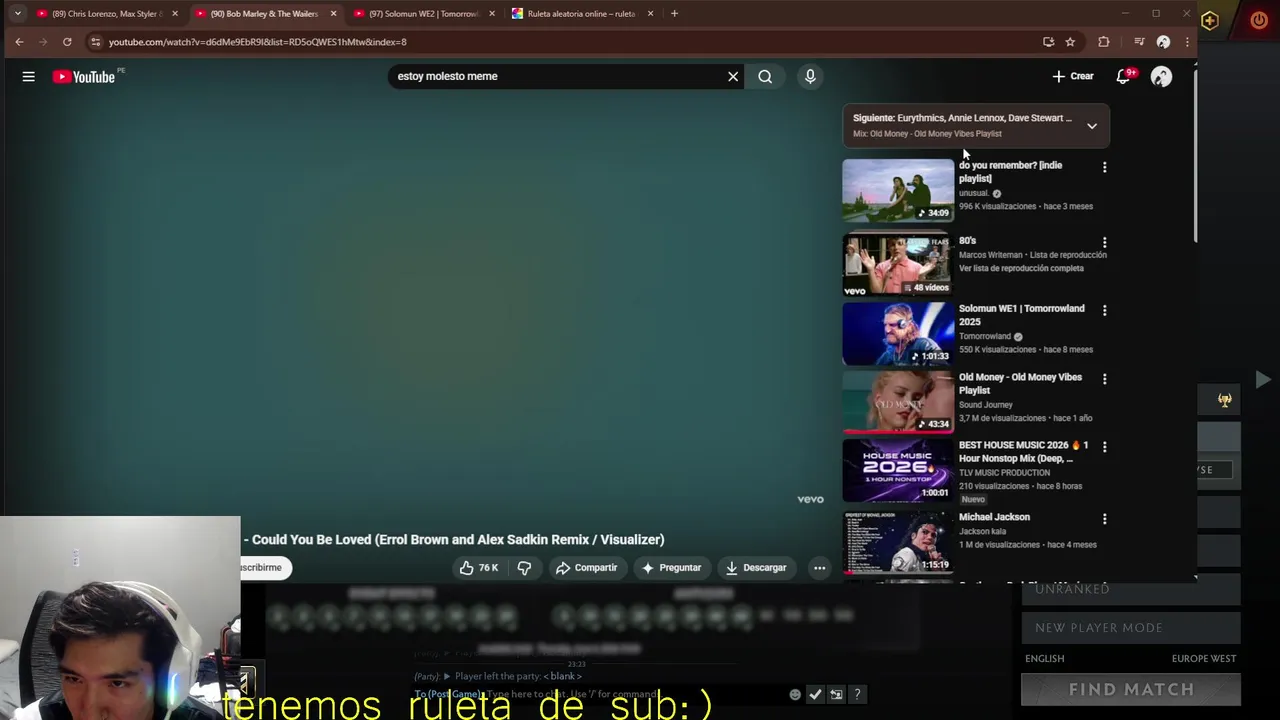The width and height of the screenshot is (1280, 720).
Task: Switch to the Ruleta aleatoria online tab
Action: pos(583,14)
